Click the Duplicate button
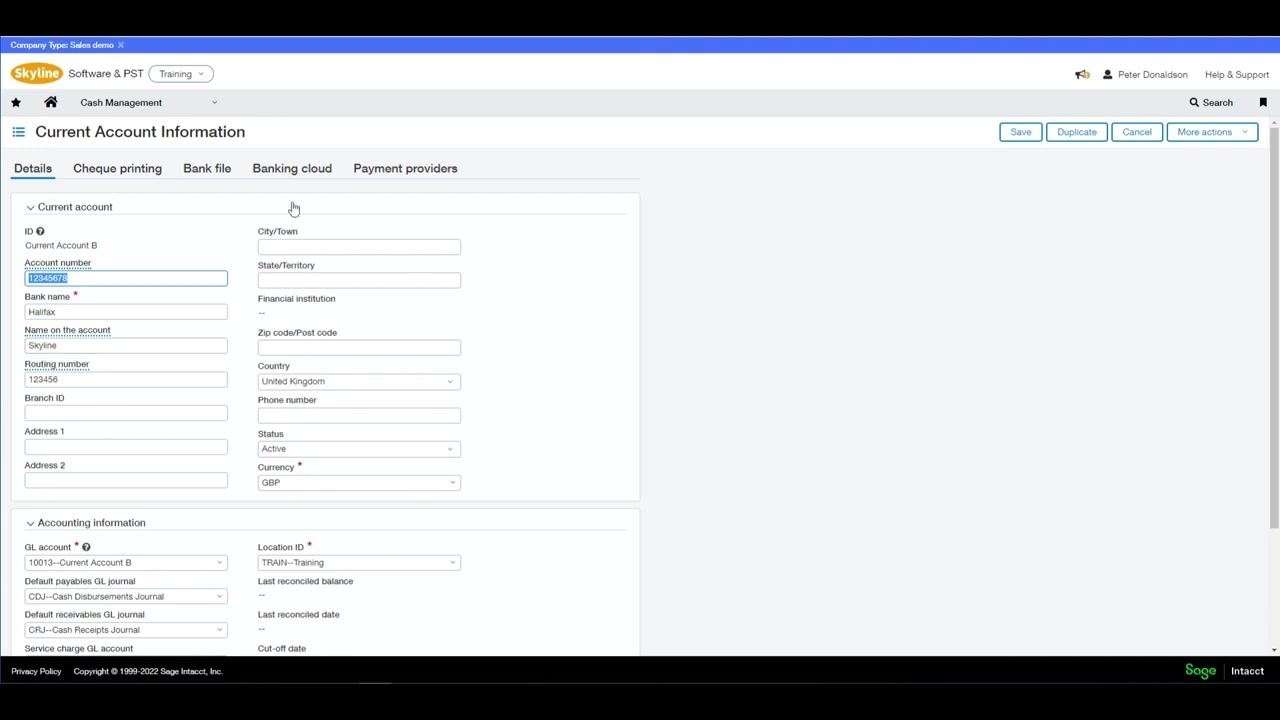This screenshot has width=1280, height=720. click(x=1077, y=132)
